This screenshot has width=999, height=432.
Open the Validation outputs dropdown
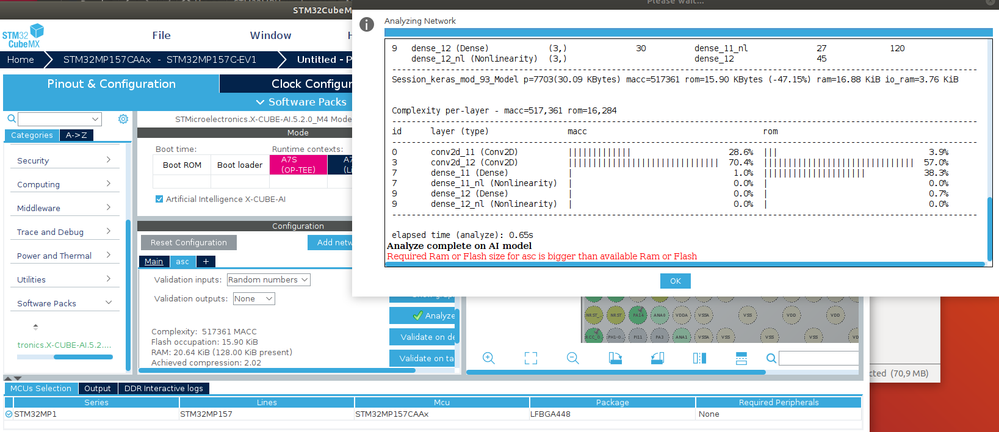pos(254,298)
